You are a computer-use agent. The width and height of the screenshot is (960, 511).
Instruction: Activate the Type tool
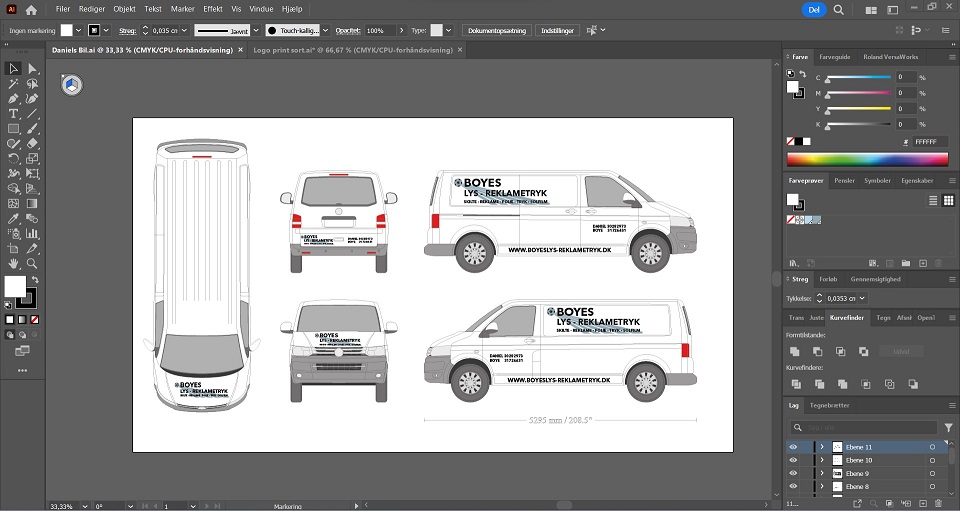[13, 114]
